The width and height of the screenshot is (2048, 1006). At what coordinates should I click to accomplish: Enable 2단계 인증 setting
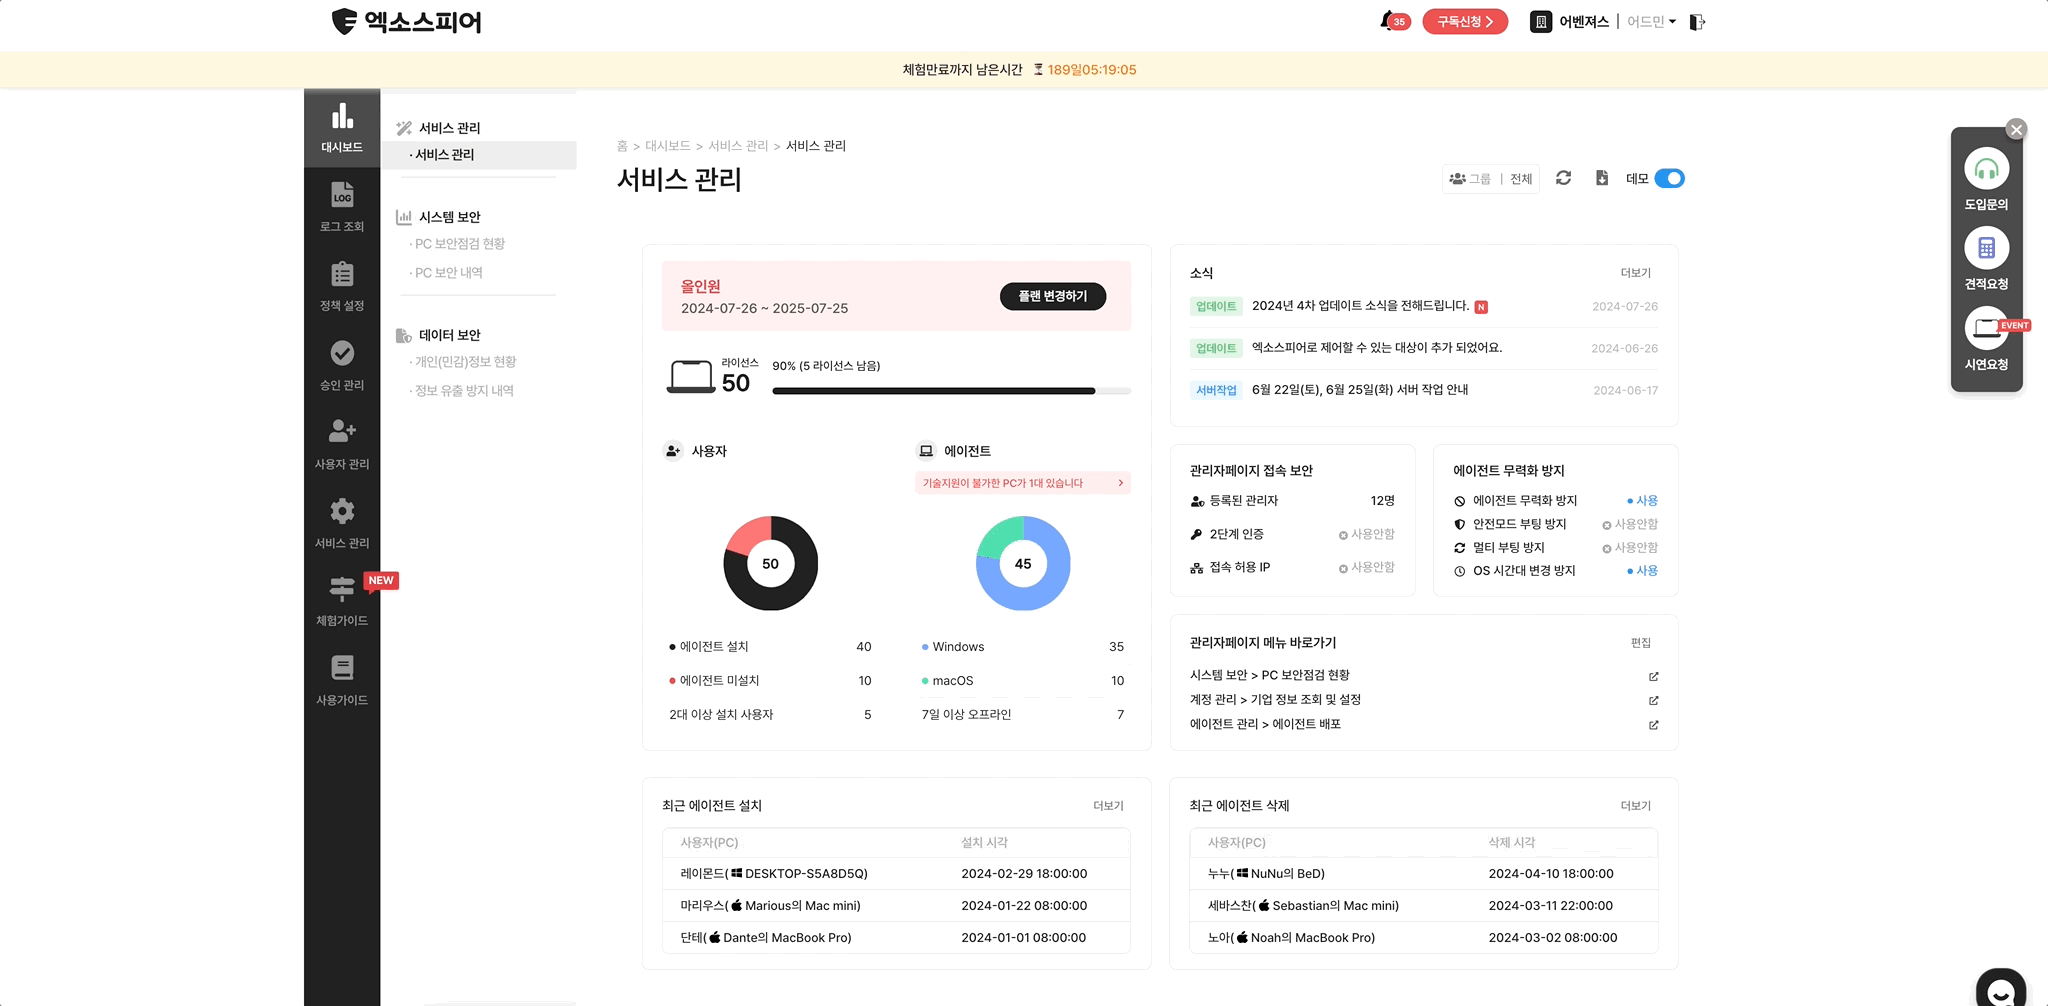click(x=1367, y=534)
